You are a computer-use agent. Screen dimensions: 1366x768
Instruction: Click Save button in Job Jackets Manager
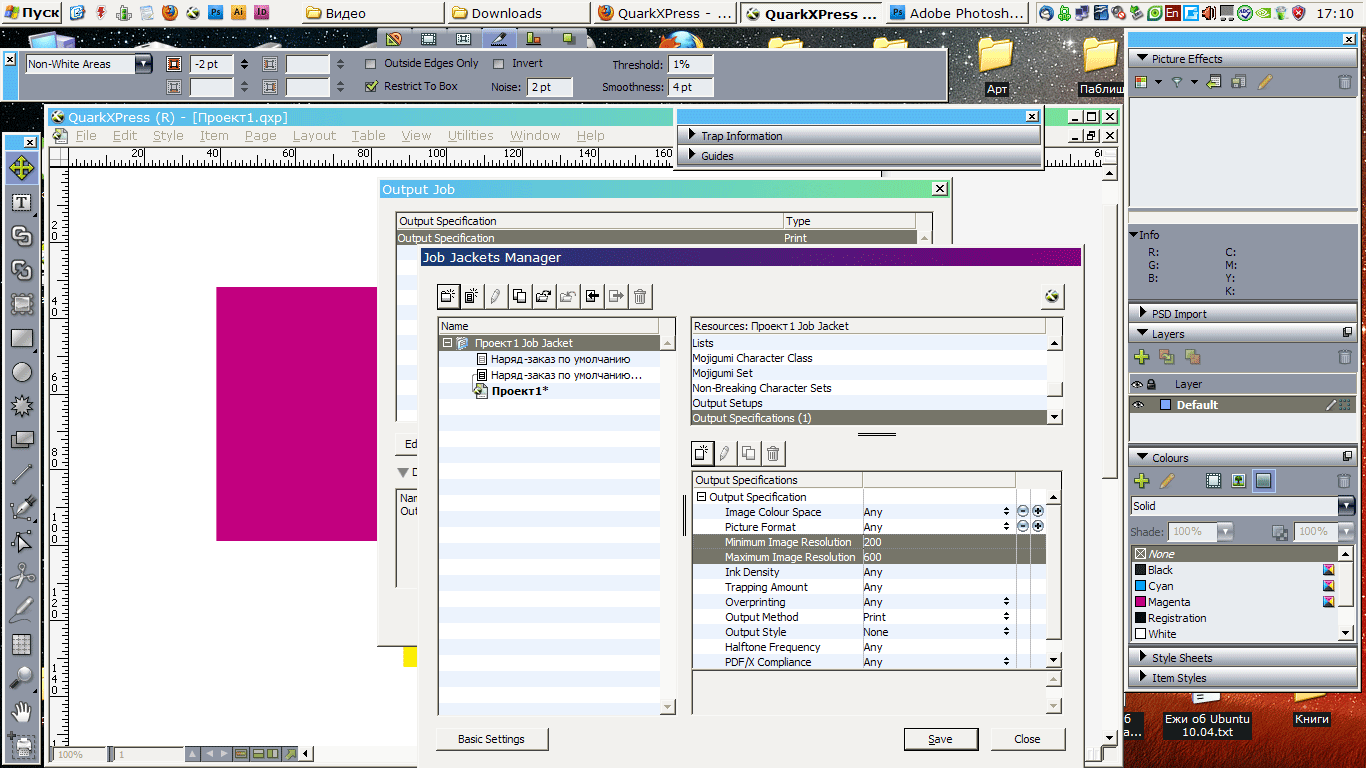pos(940,739)
